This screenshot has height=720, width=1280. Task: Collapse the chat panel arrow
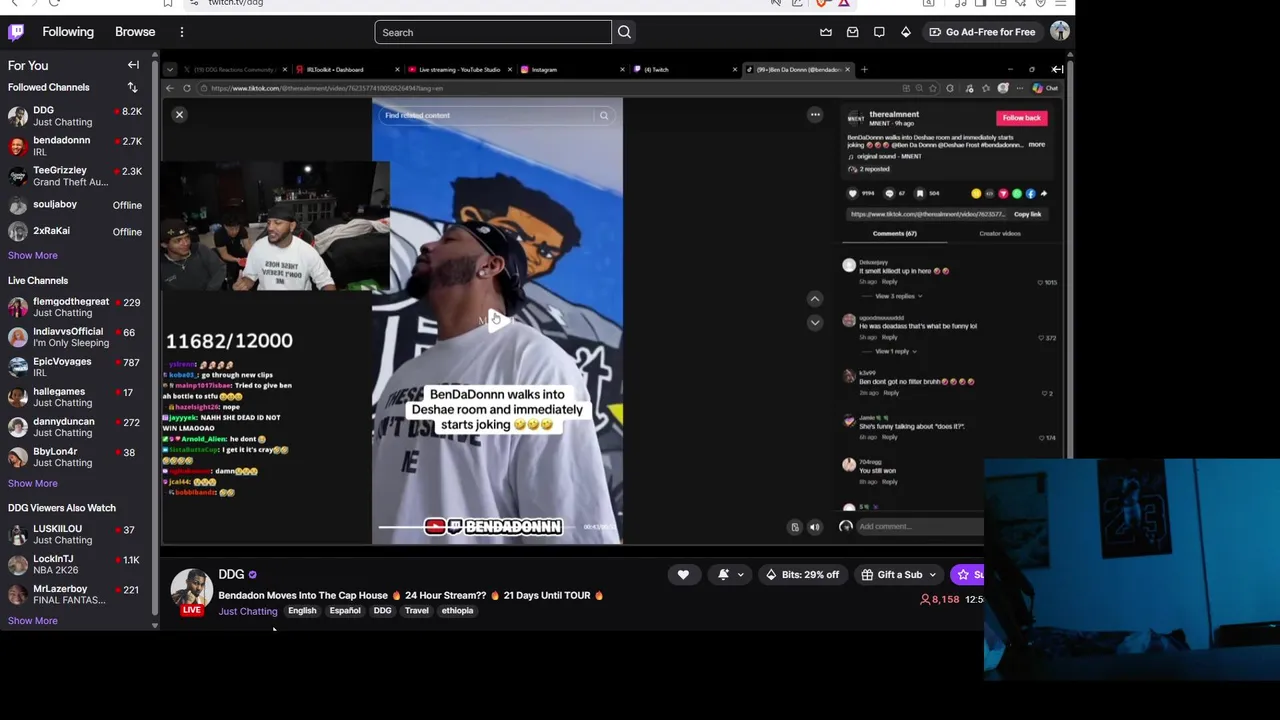click(x=1057, y=69)
